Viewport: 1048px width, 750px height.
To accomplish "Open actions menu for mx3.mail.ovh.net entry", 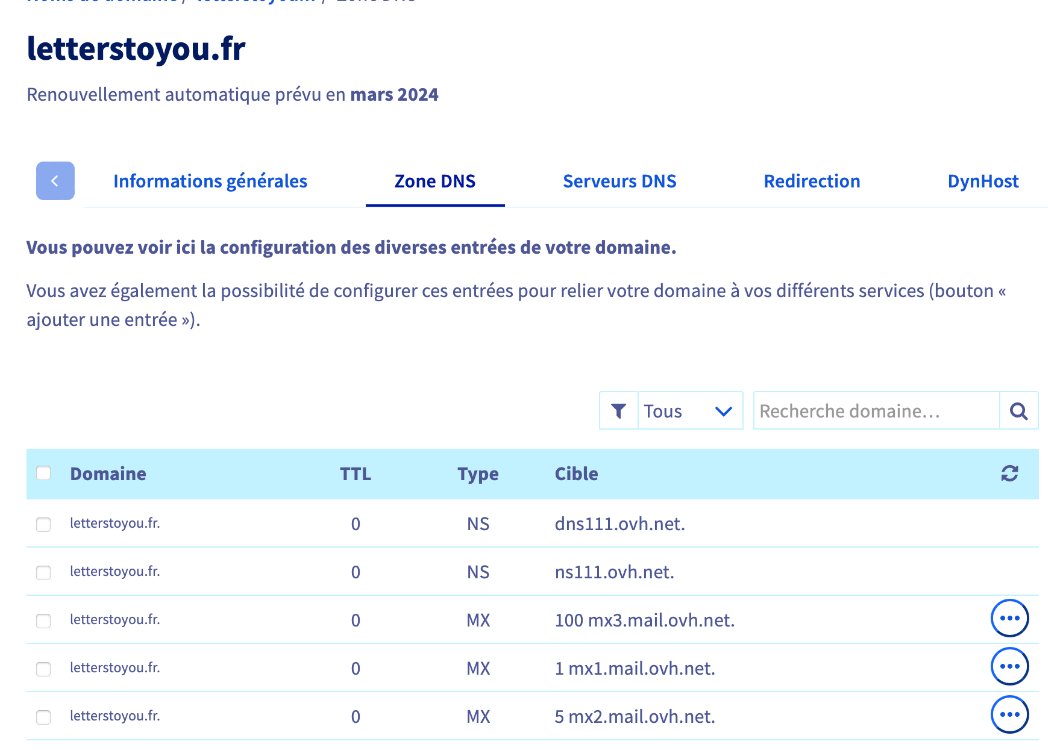I will click(x=1009, y=618).
